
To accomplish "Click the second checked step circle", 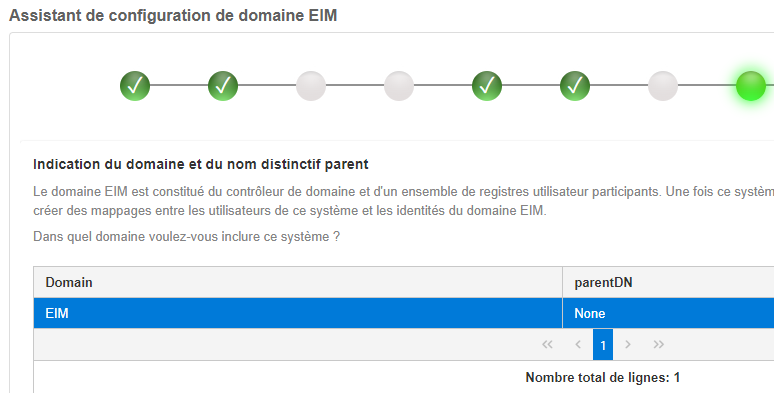I will 223,86.
